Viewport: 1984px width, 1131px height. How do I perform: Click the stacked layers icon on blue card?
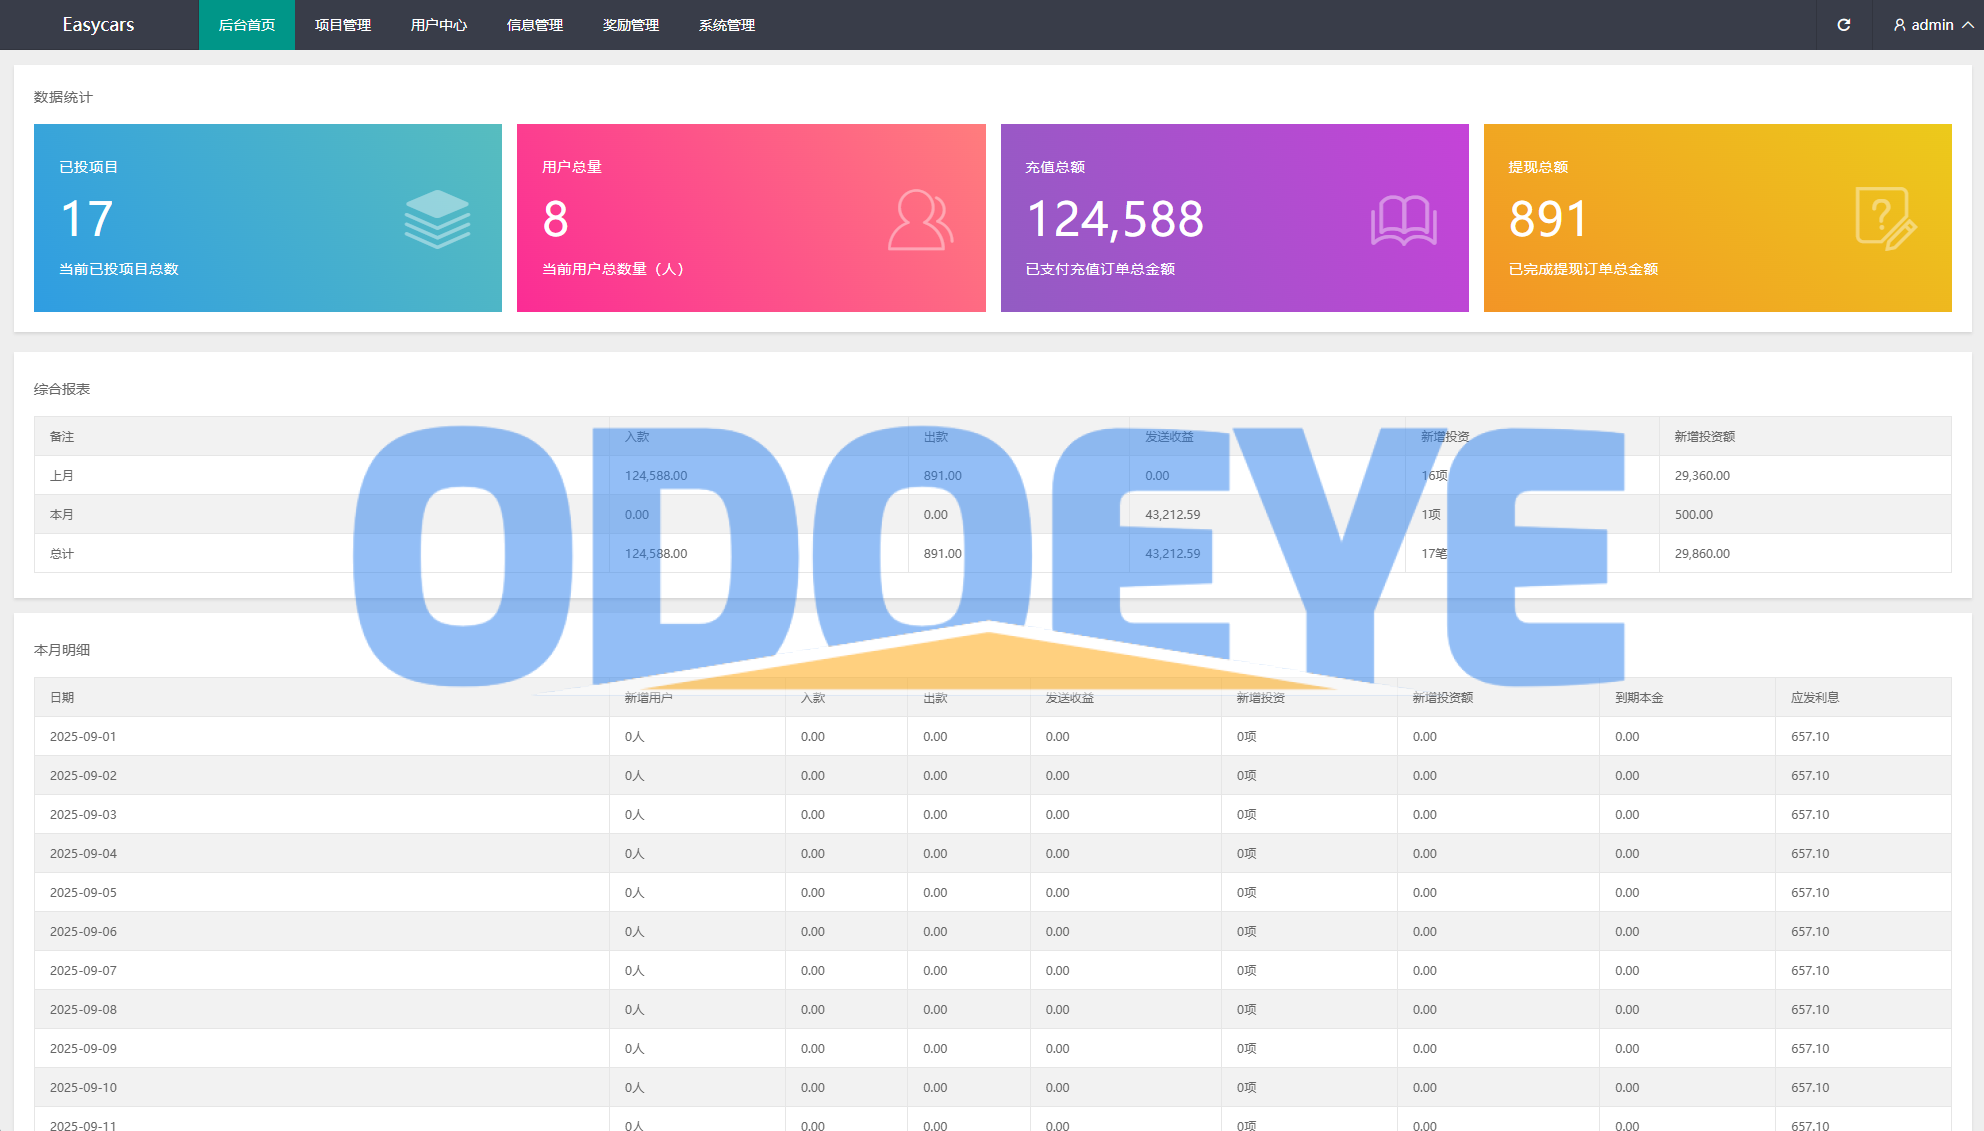point(437,219)
